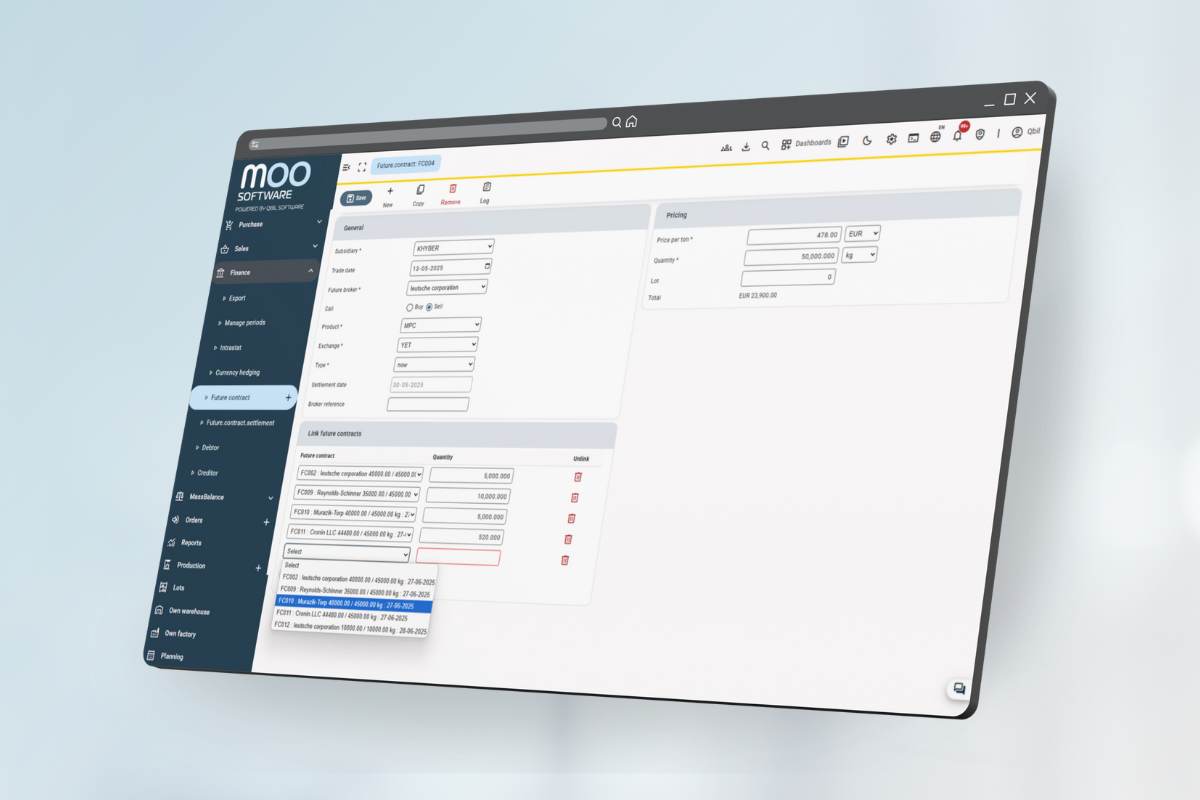Open the chat icon at bottom right

point(959,689)
